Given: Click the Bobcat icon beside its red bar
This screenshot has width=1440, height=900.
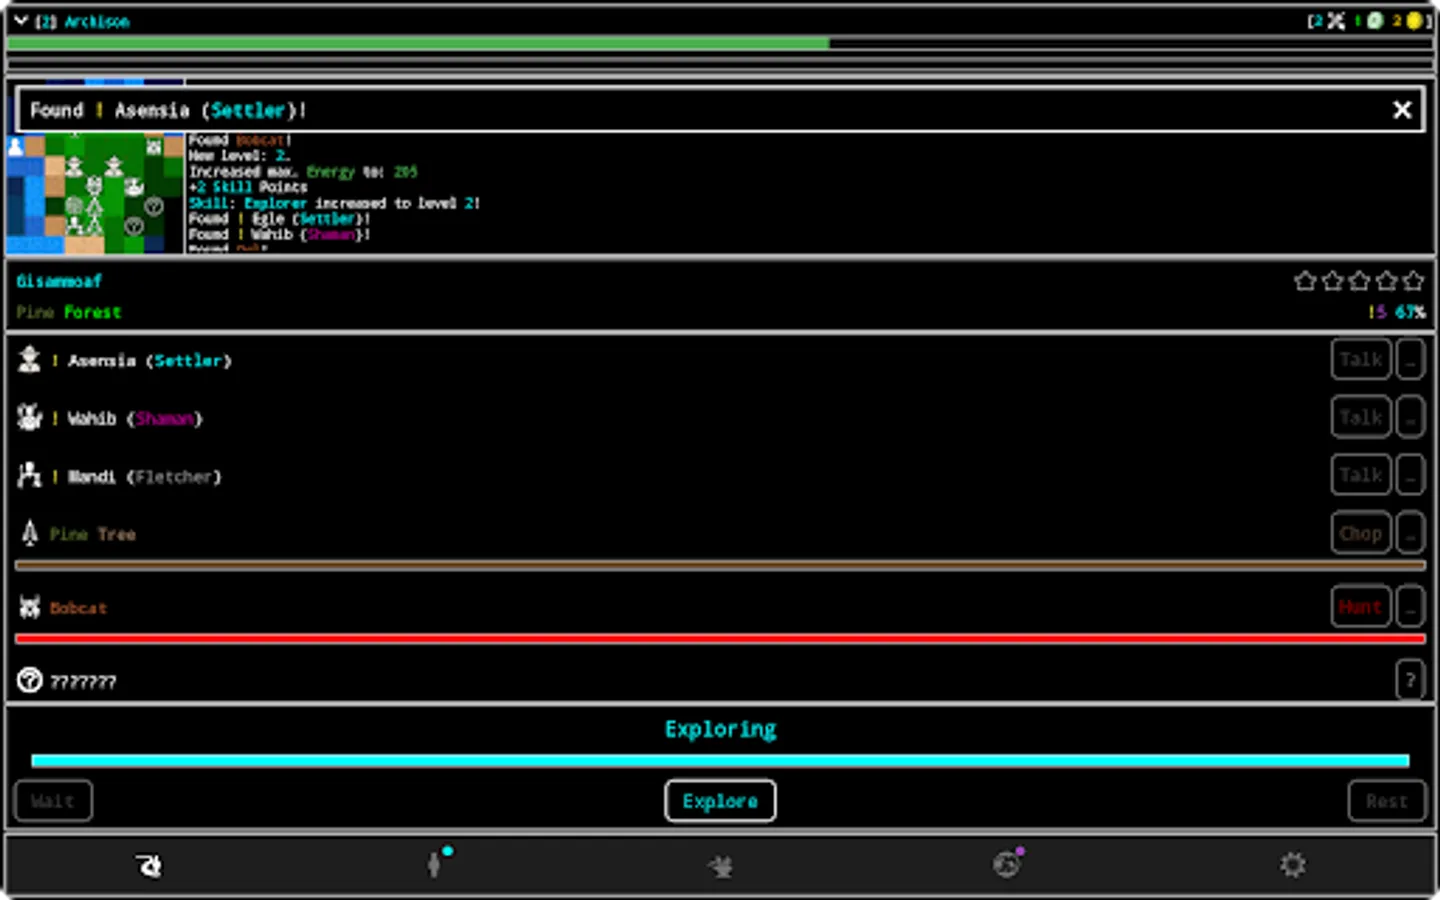Looking at the screenshot, I should tap(29, 606).
